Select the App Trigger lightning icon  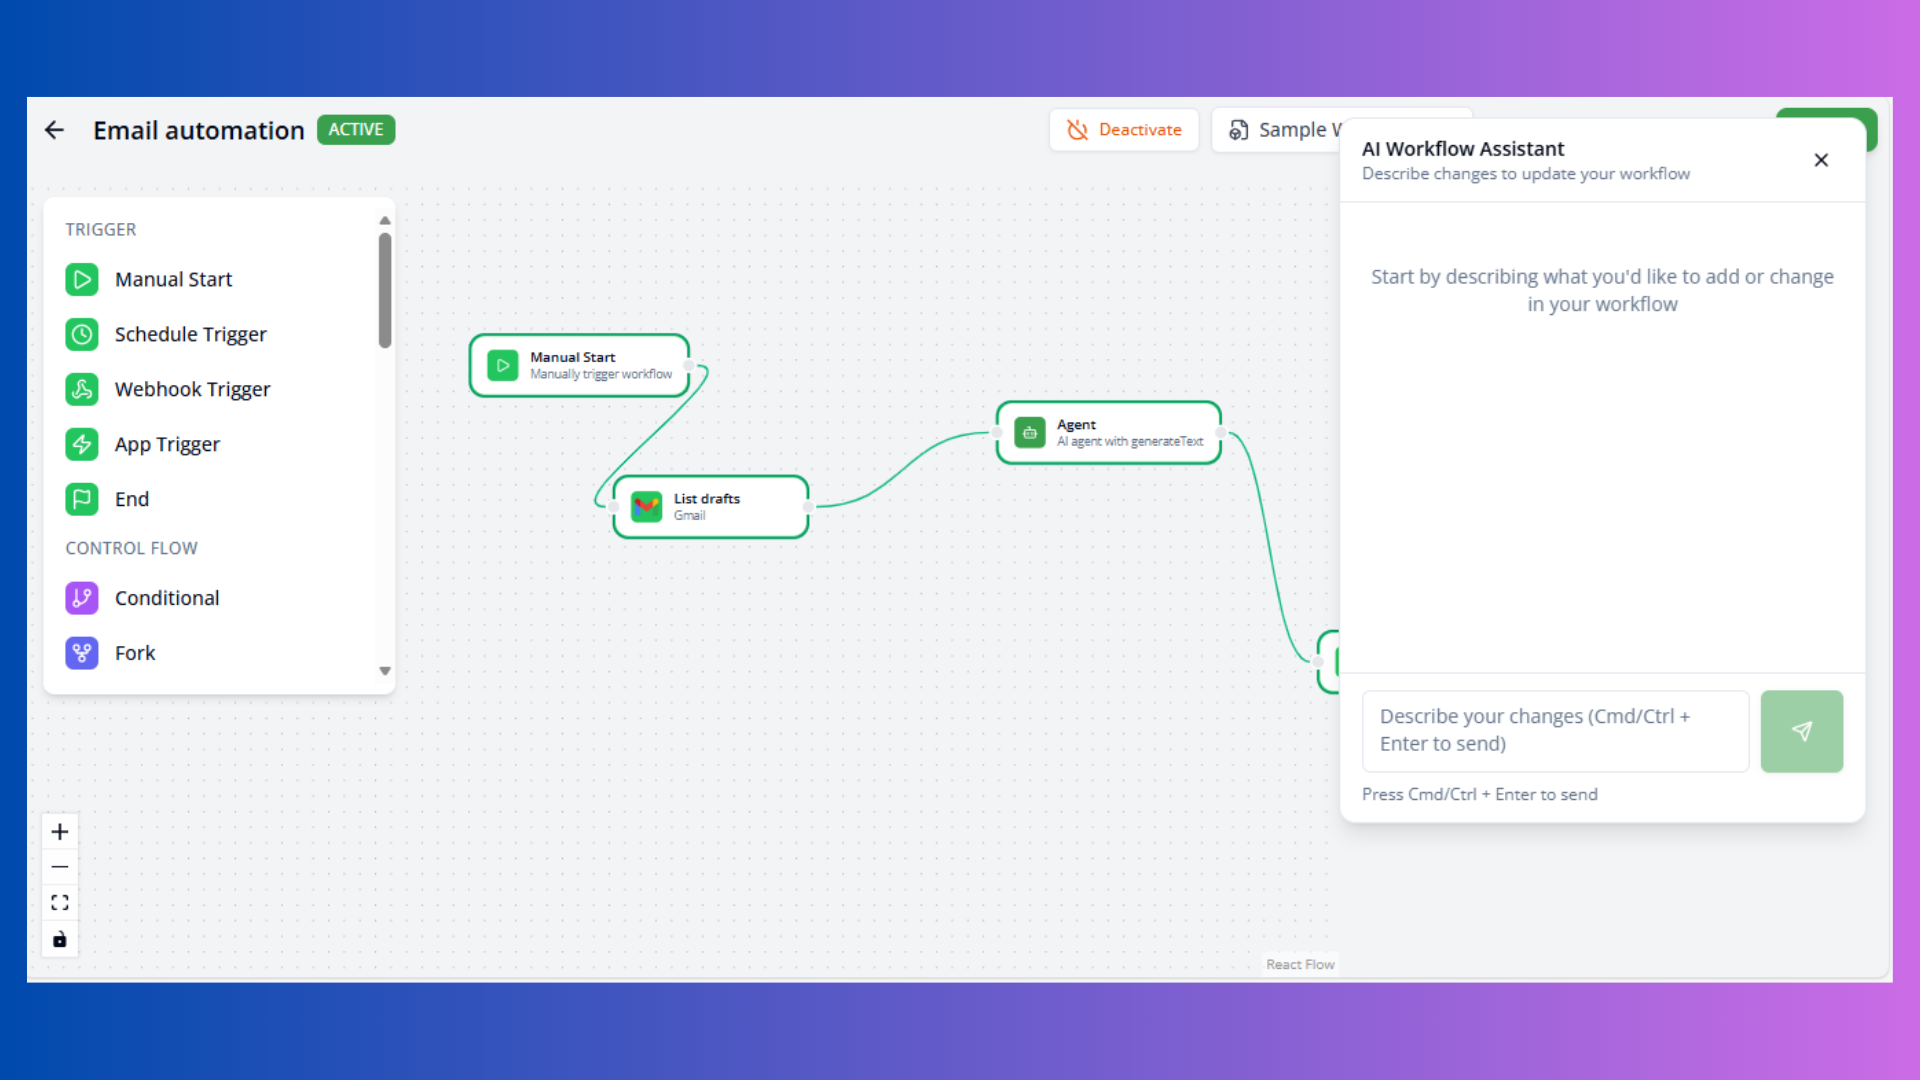click(82, 444)
